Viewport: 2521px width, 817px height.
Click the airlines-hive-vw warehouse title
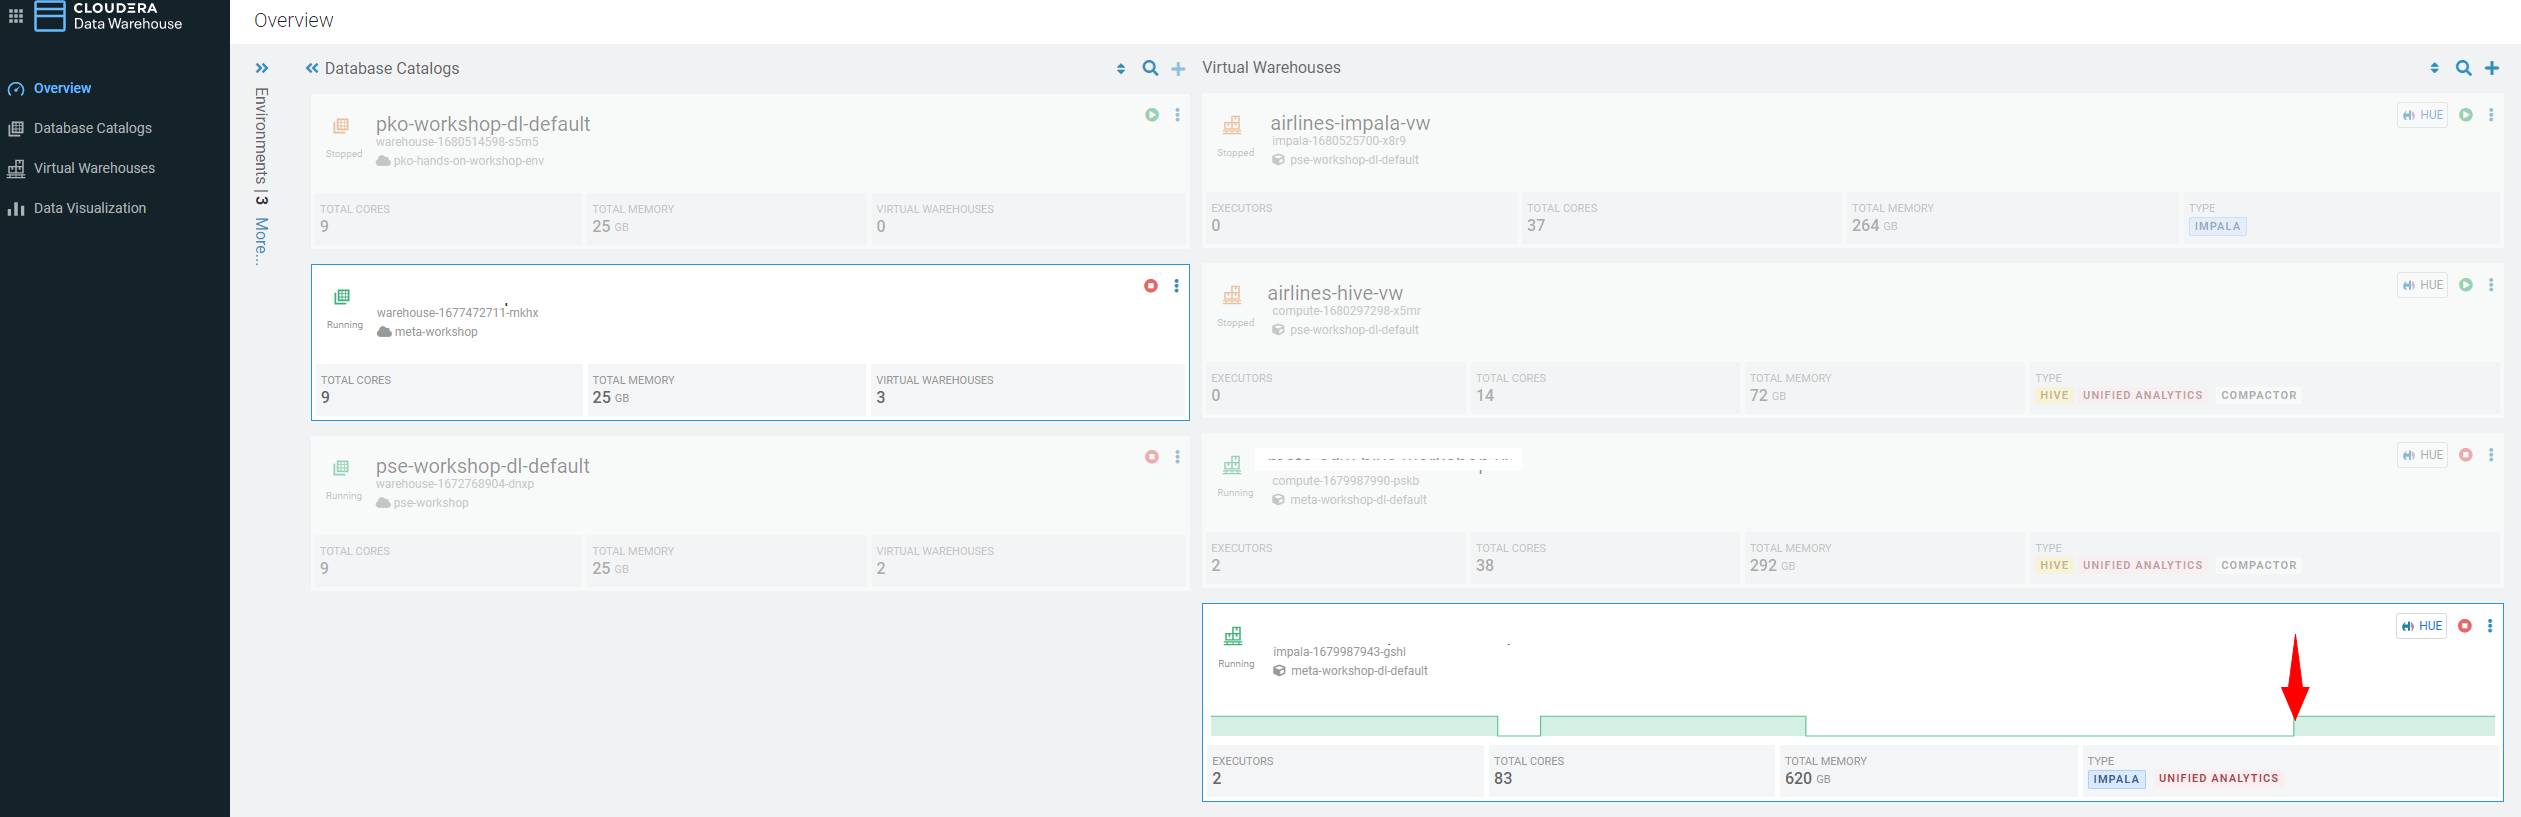tap(1335, 293)
